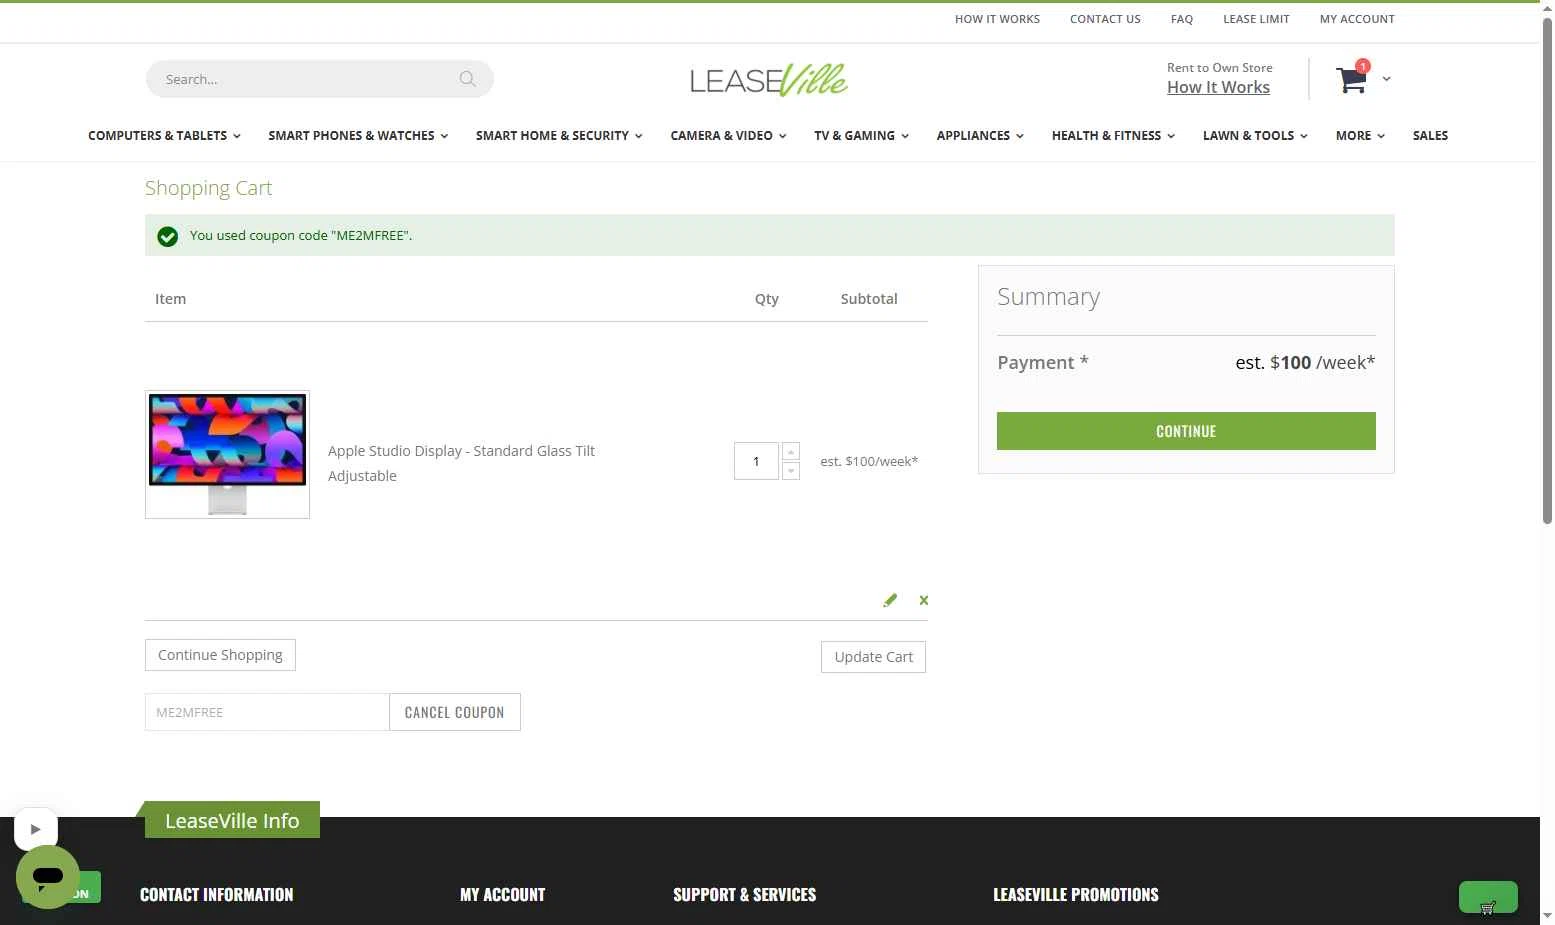
Task: Open Smart Phones & Watches menu
Action: 358,135
